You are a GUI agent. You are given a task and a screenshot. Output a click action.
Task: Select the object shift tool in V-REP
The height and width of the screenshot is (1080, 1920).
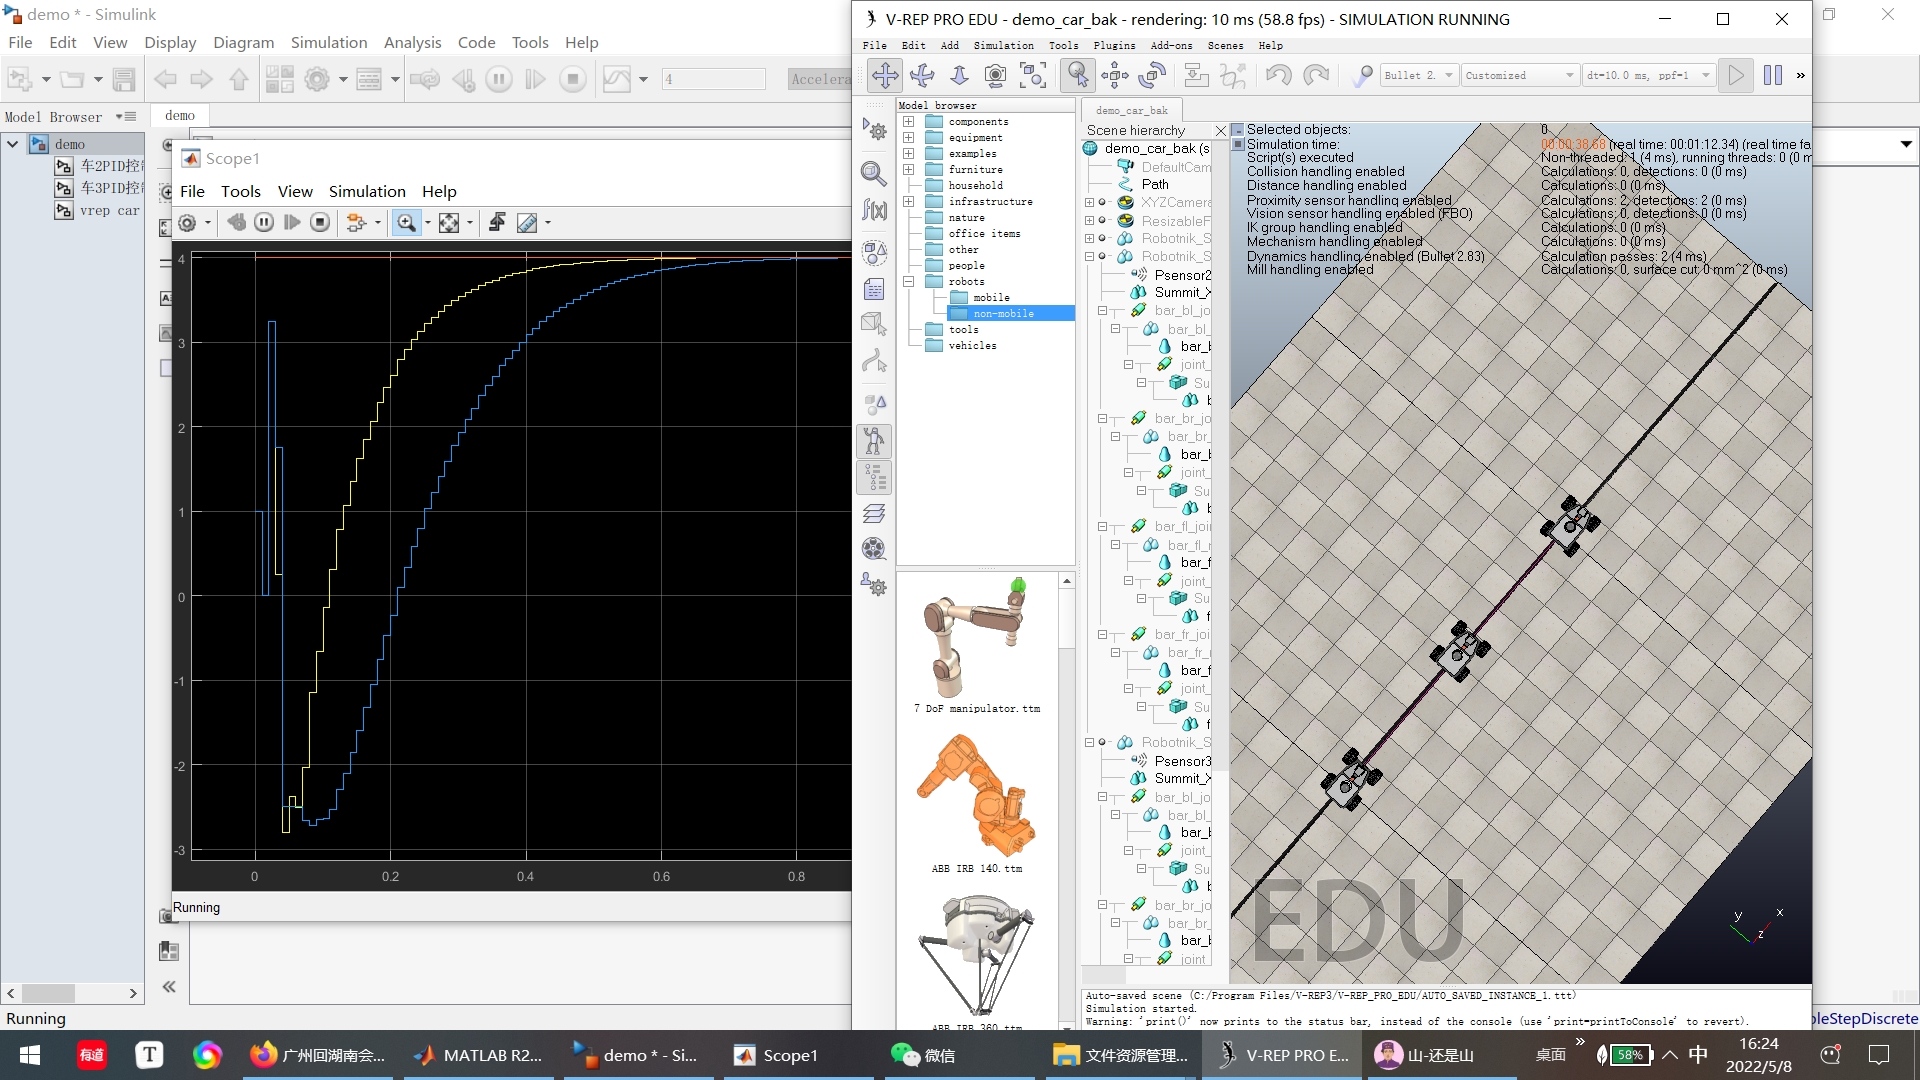tap(1114, 75)
